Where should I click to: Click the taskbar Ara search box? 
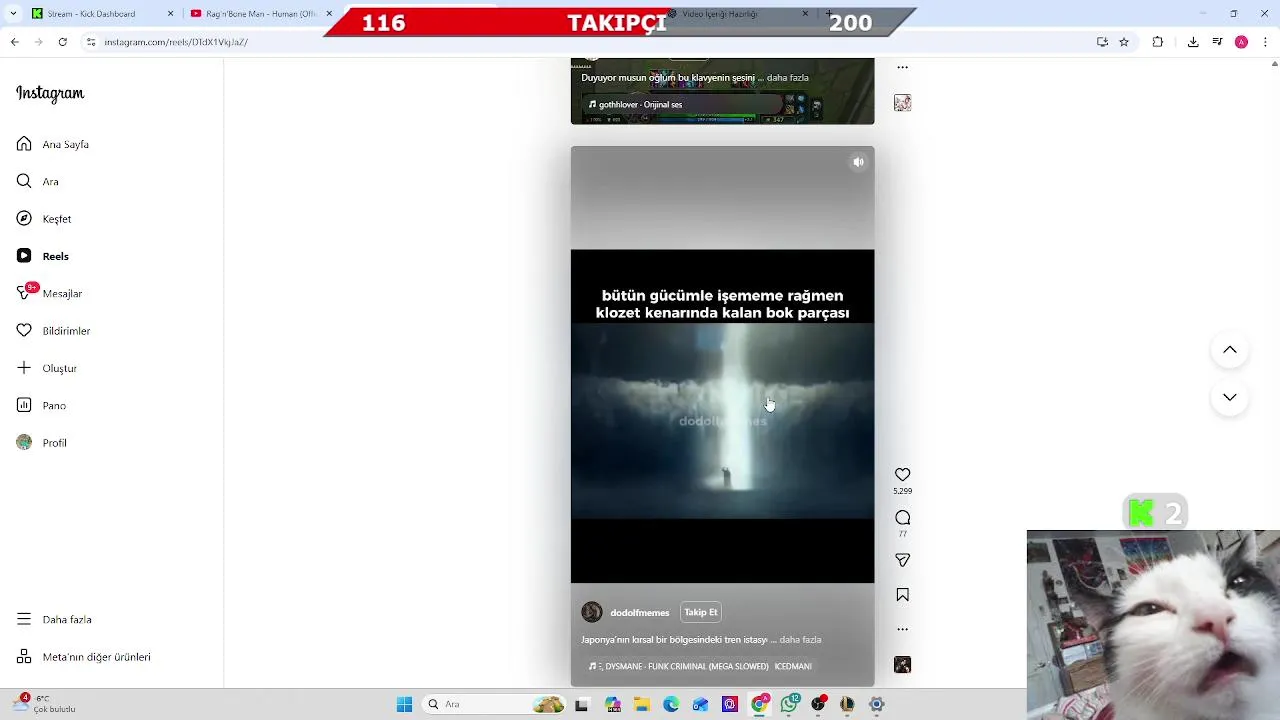coord(495,704)
